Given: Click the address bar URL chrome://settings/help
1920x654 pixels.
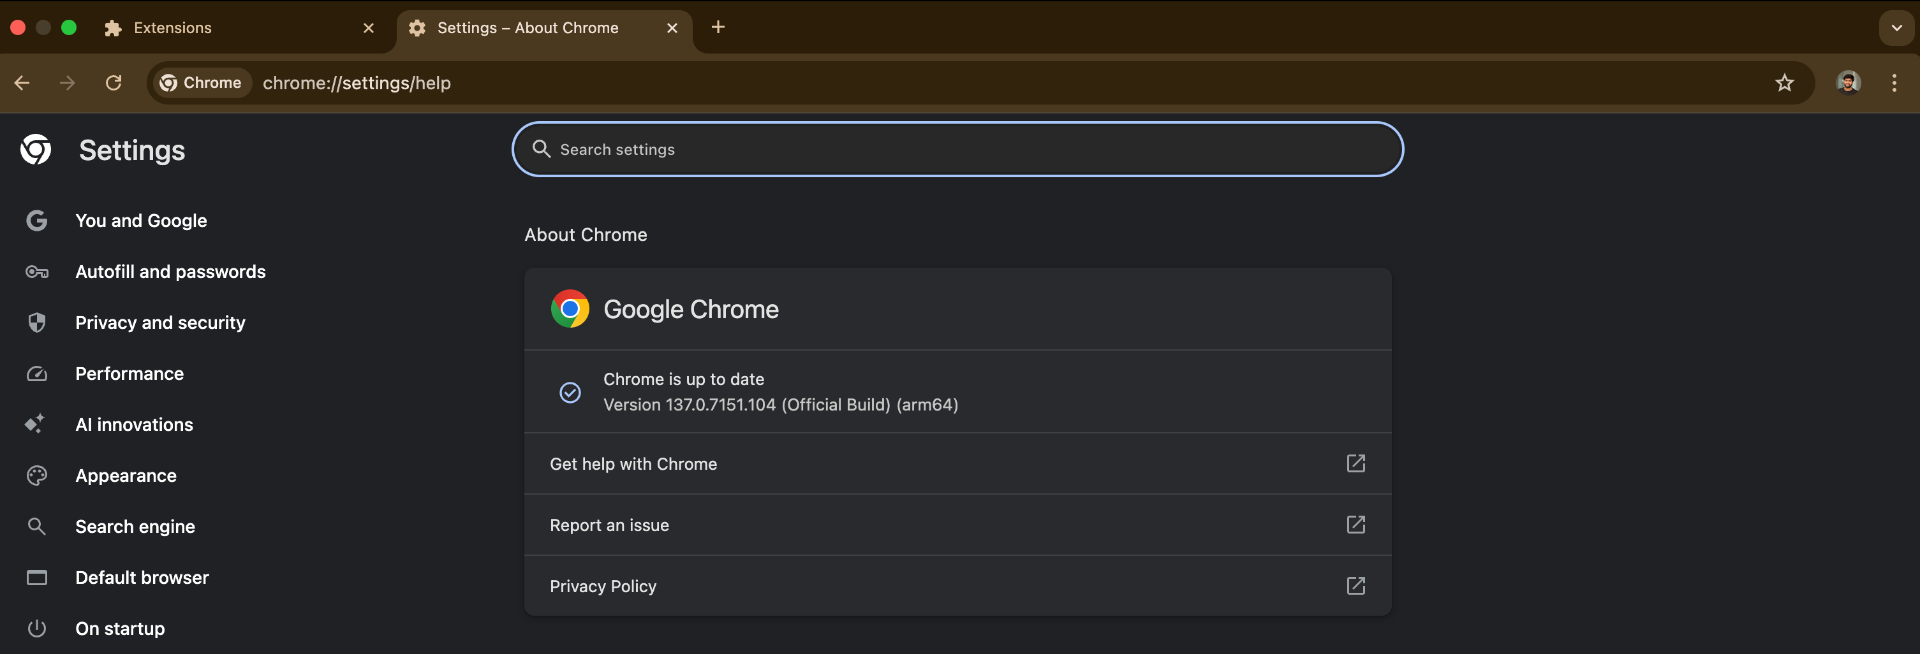Looking at the screenshot, I should [x=357, y=83].
